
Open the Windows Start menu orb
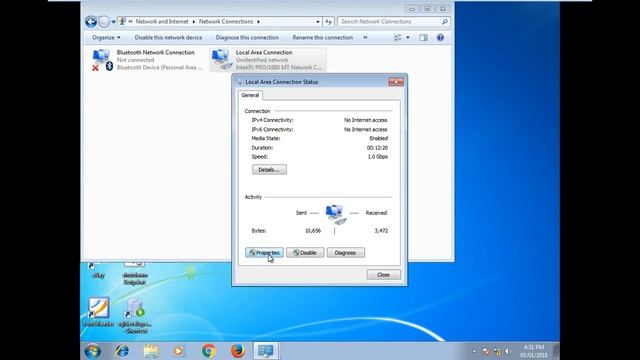93,351
